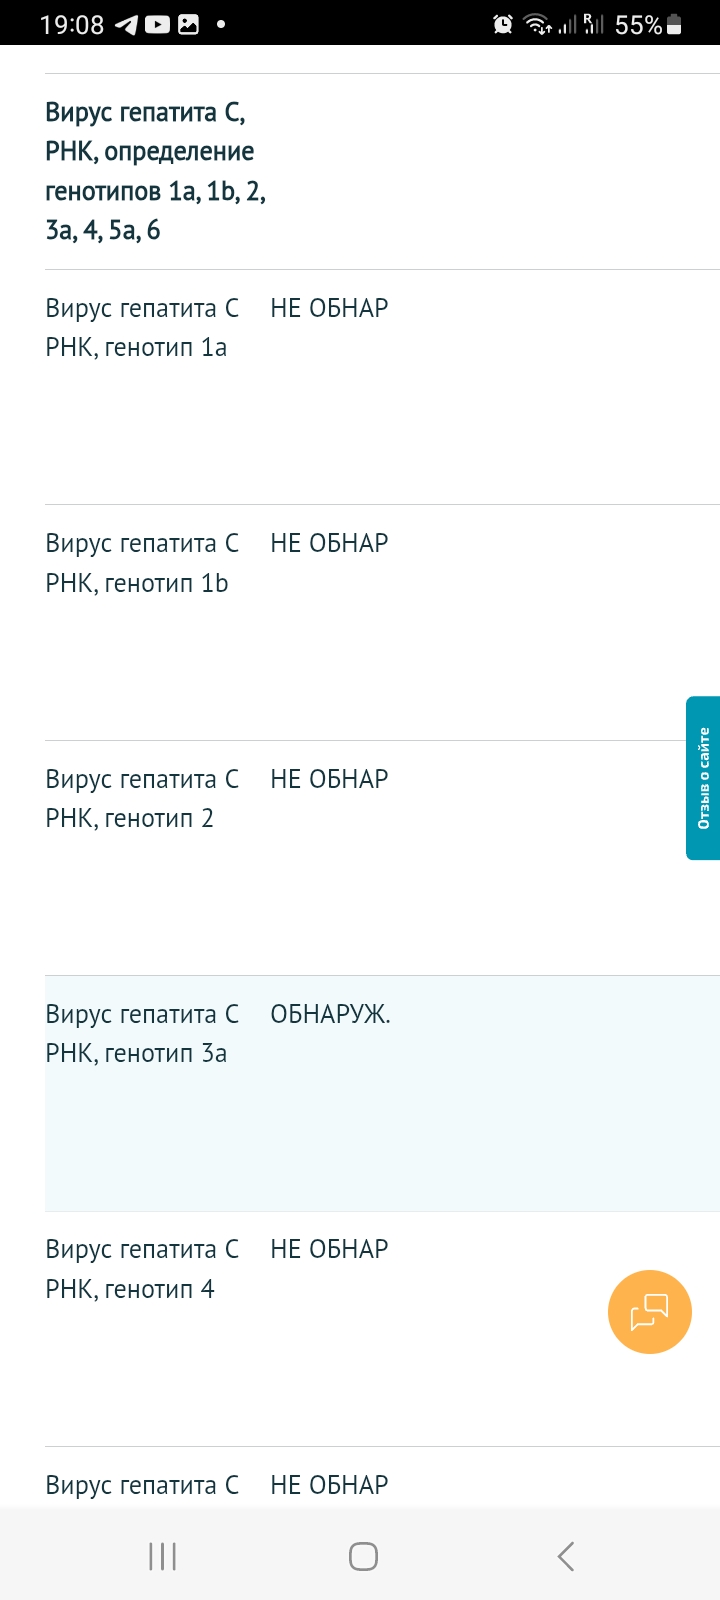Open the "Отзыв о сайте" feedback tab

click(703, 777)
